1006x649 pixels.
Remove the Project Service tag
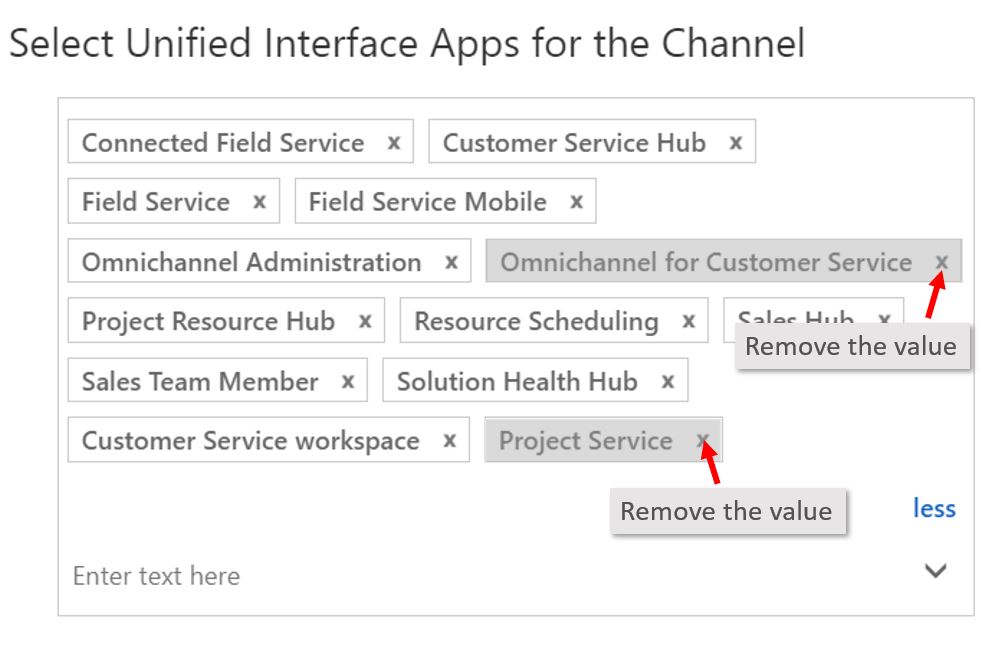[x=703, y=440]
